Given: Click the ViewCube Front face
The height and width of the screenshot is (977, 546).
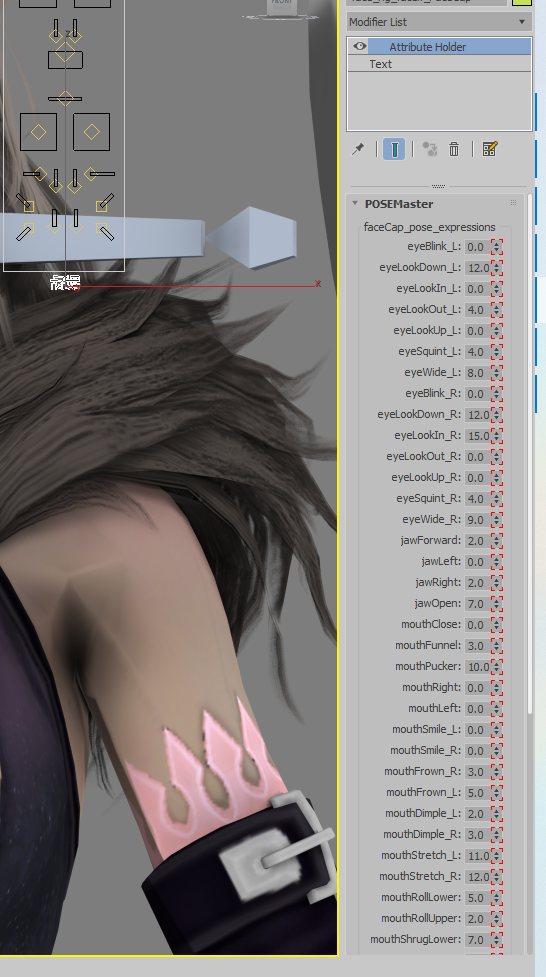Looking at the screenshot, I should pos(280,6).
